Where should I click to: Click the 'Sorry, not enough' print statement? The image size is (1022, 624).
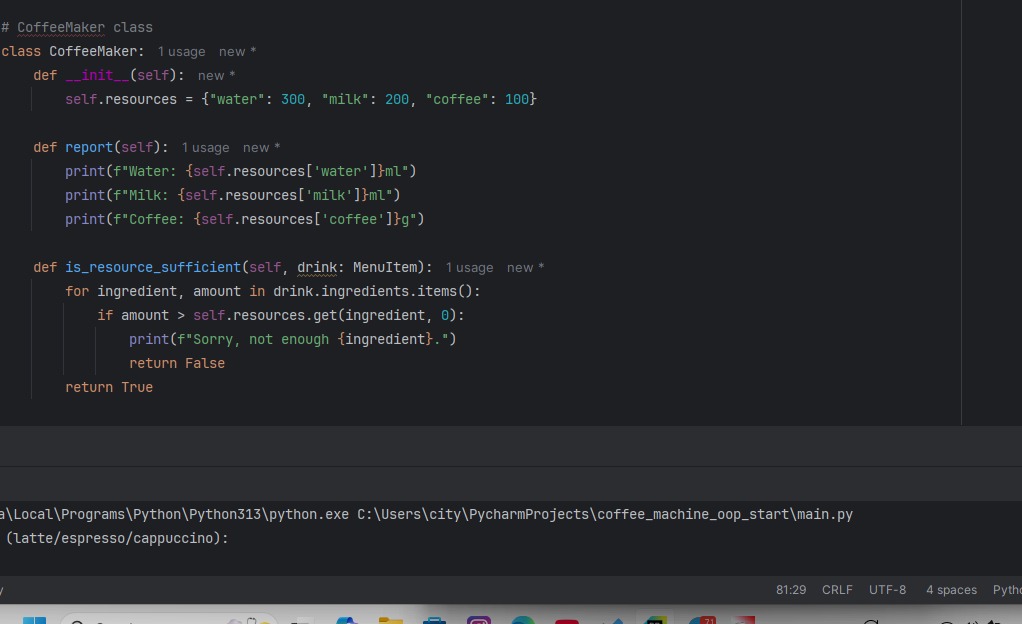pos(293,339)
